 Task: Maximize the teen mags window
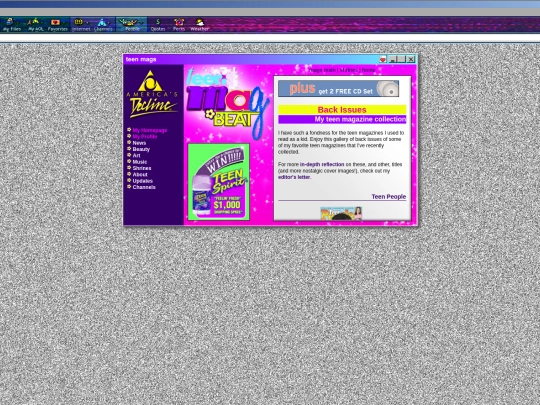(x=401, y=60)
